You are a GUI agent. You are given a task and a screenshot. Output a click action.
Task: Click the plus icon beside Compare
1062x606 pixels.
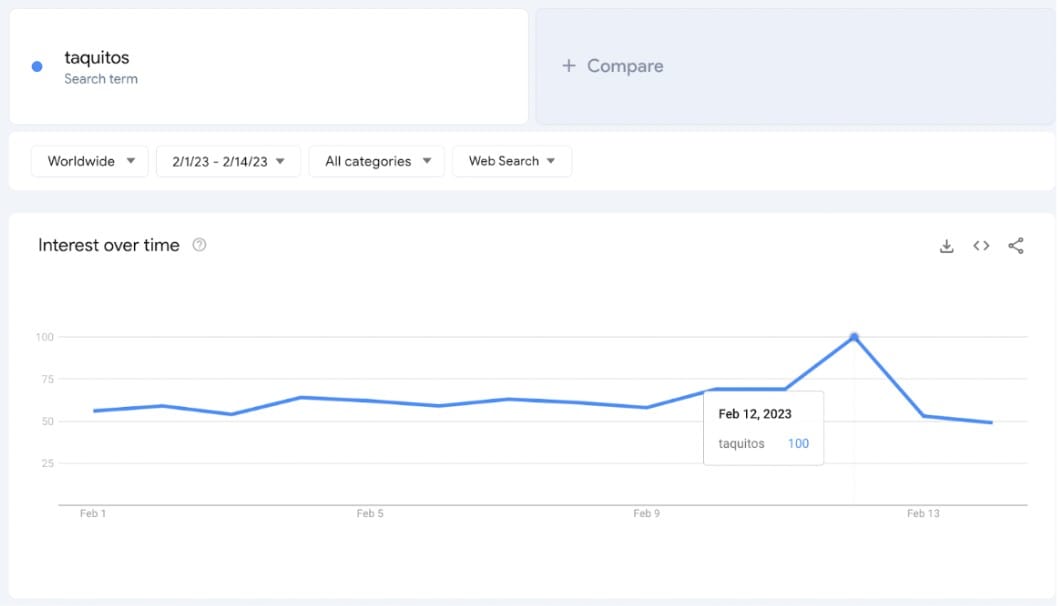569,66
